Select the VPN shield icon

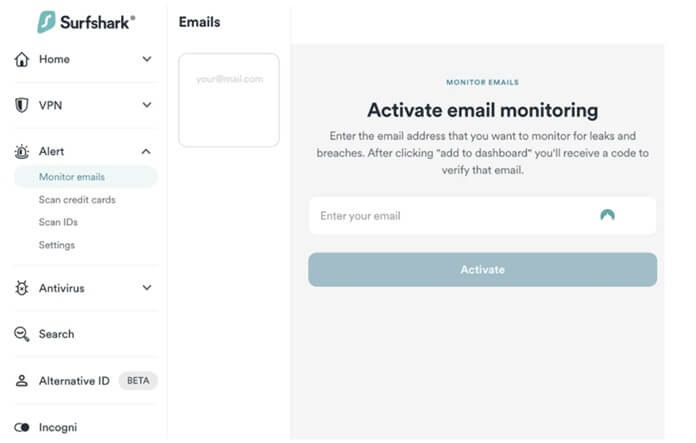pyautogui.click(x=21, y=105)
